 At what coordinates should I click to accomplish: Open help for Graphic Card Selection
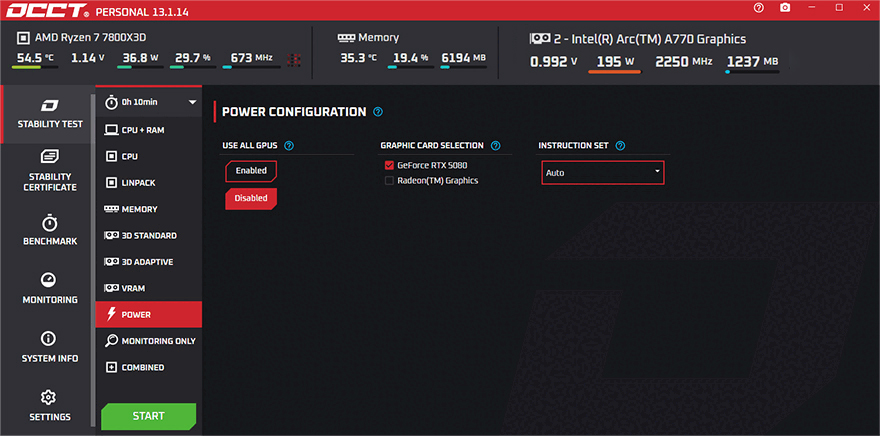pyautogui.click(x=496, y=146)
